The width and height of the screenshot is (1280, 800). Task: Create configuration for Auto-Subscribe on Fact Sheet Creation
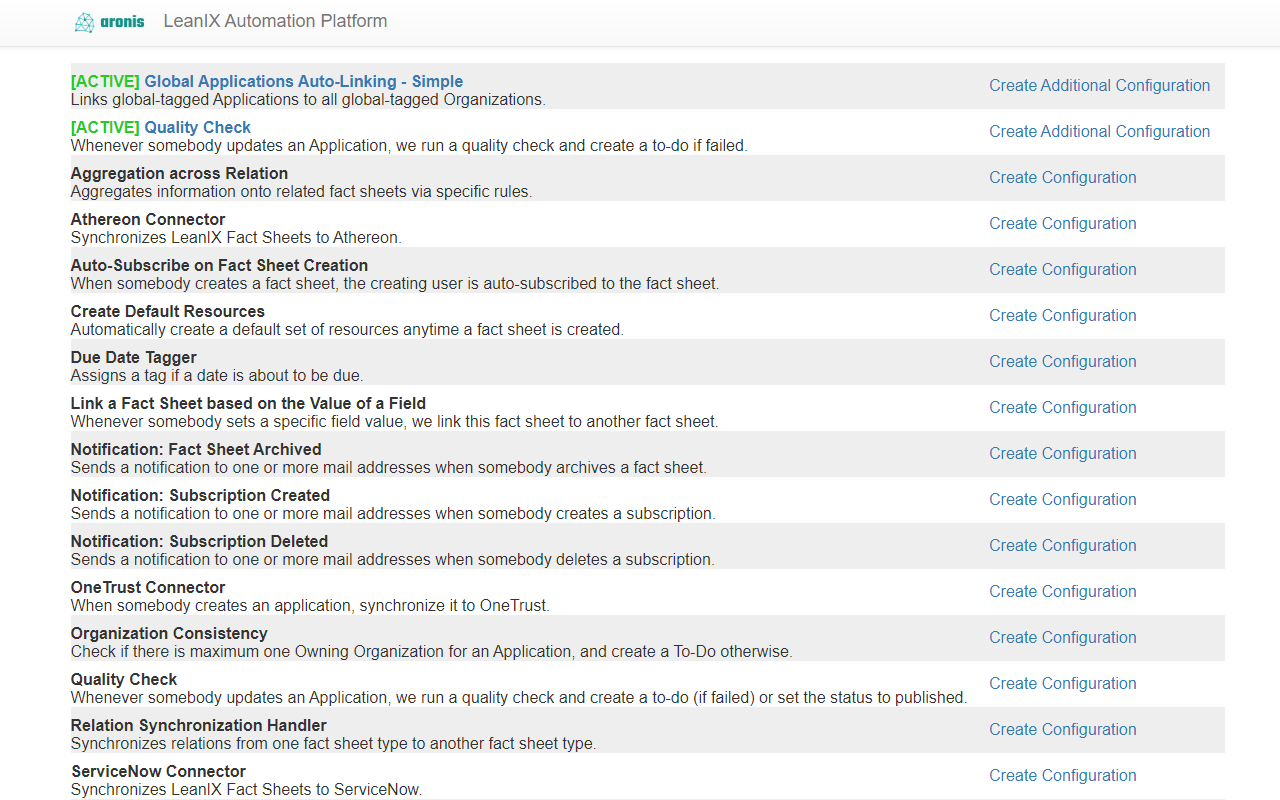click(x=1063, y=270)
